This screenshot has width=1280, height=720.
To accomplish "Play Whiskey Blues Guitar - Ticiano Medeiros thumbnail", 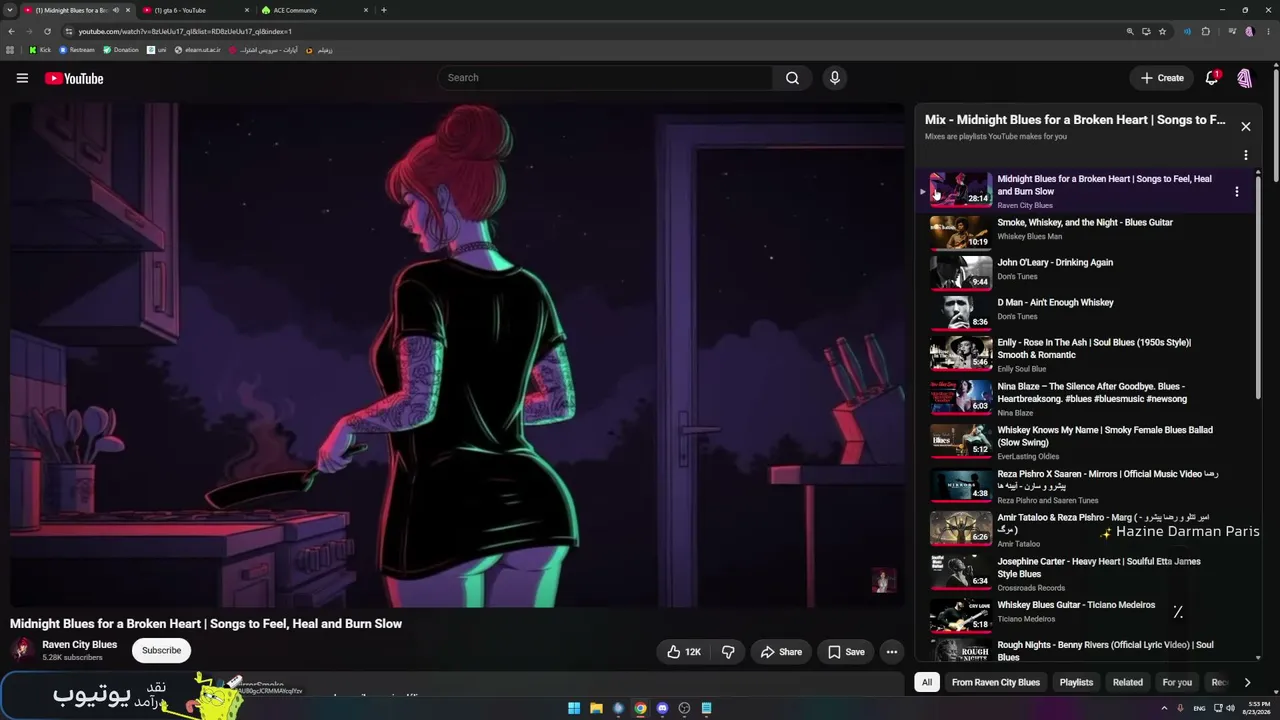I will [961, 615].
